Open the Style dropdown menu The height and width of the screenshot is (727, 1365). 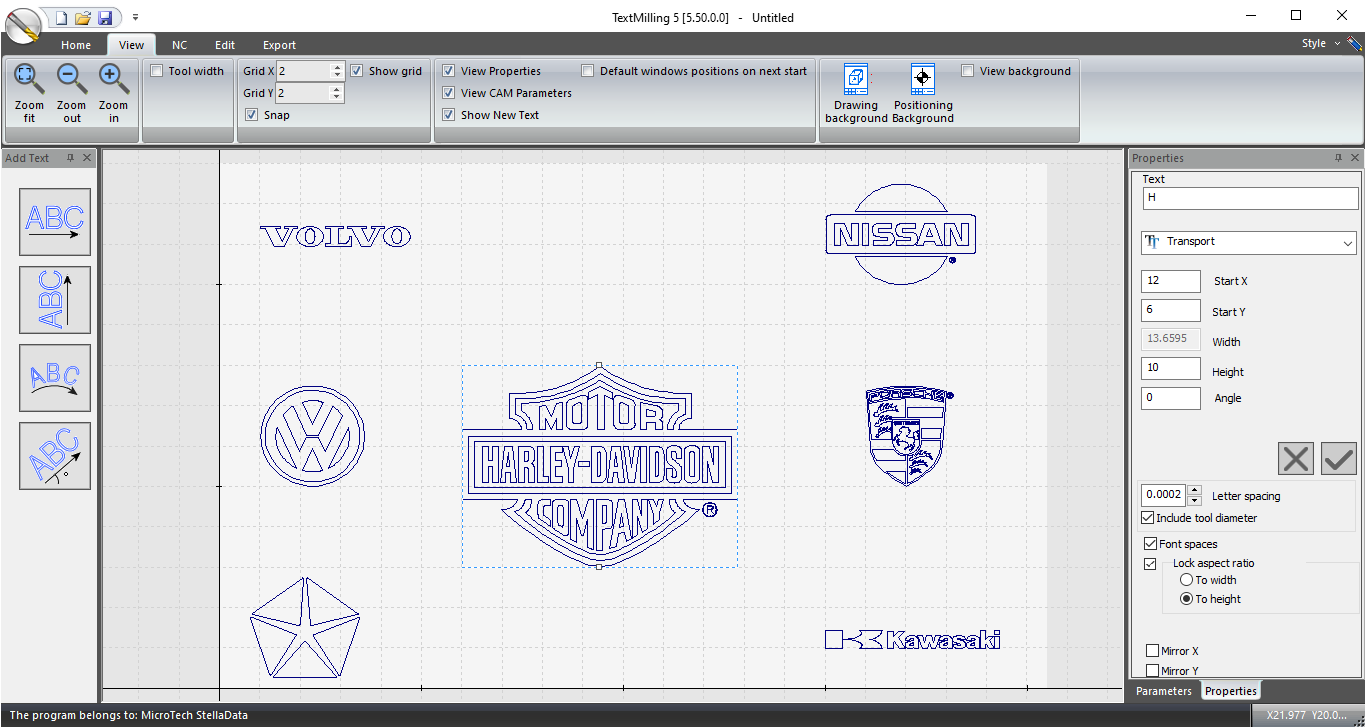[x=1320, y=43]
